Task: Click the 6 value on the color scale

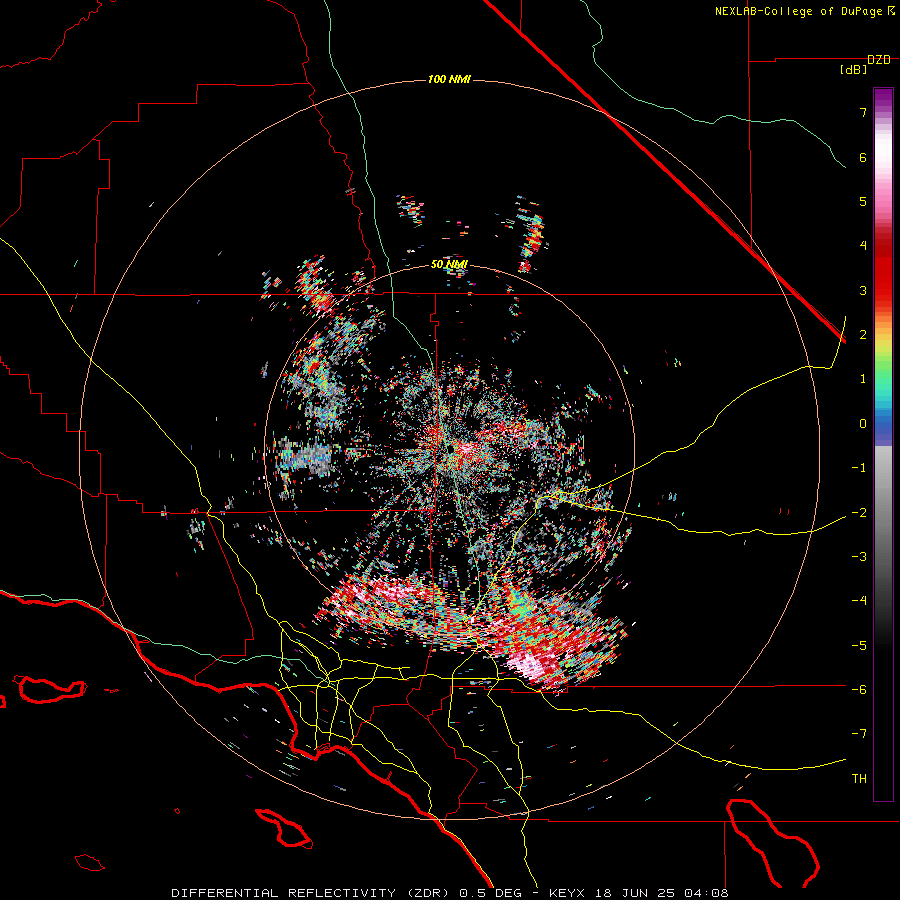Action: (863, 157)
